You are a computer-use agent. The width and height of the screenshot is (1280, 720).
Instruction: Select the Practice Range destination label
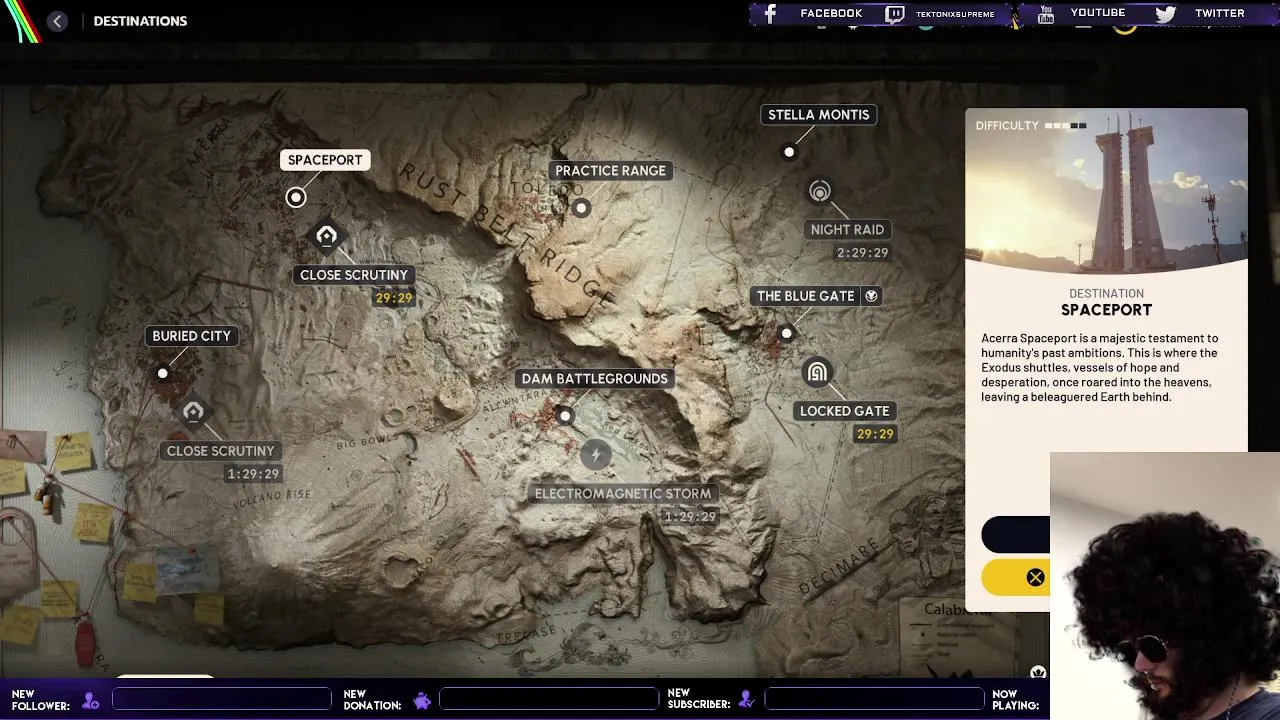[610, 171]
